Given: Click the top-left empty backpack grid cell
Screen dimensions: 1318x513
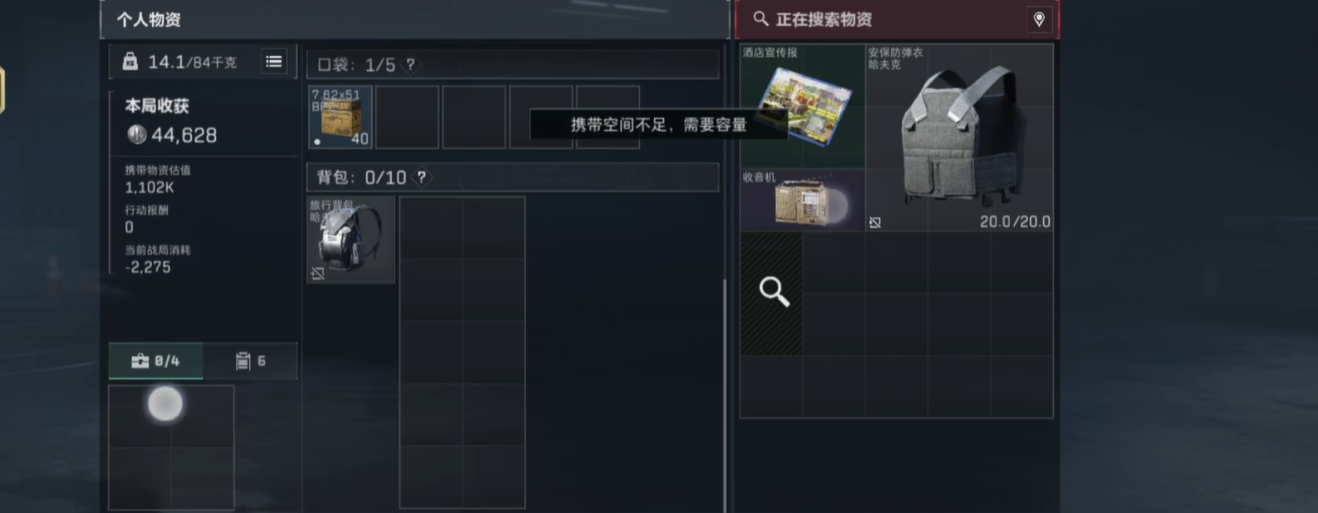Looking at the screenshot, I should coord(431,228).
